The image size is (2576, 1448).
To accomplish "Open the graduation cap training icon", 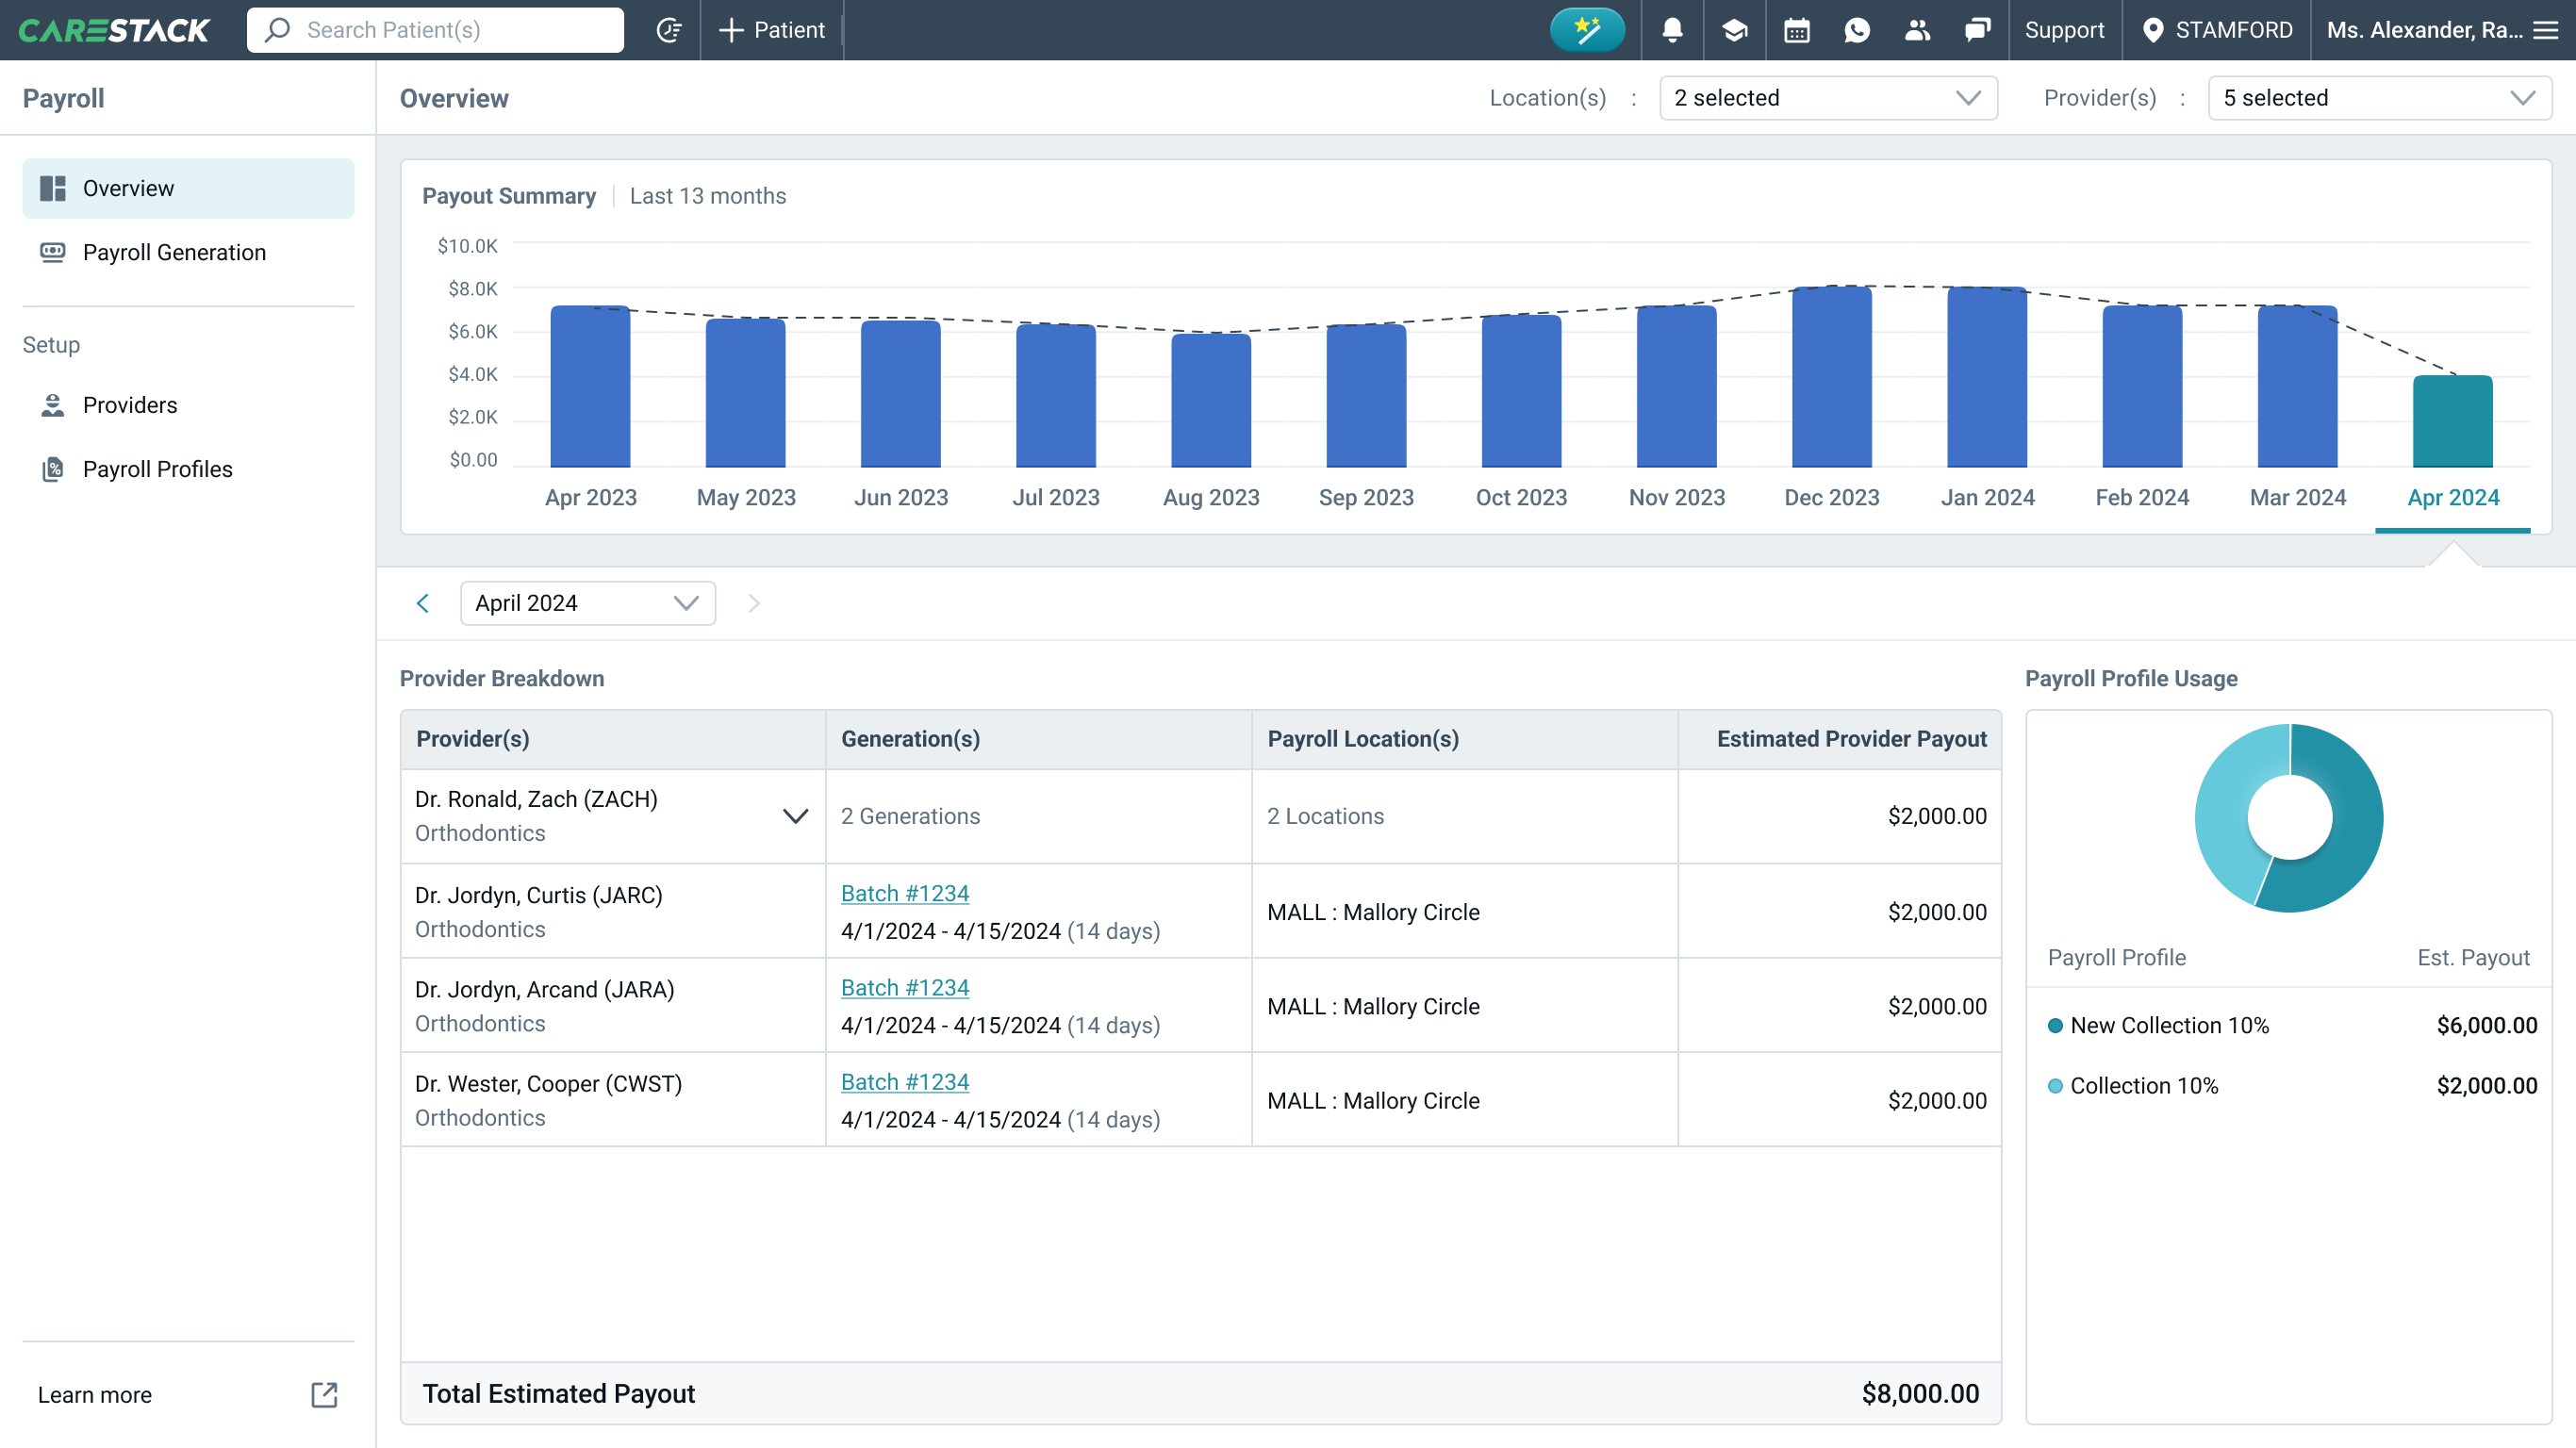I will click(1735, 30).
